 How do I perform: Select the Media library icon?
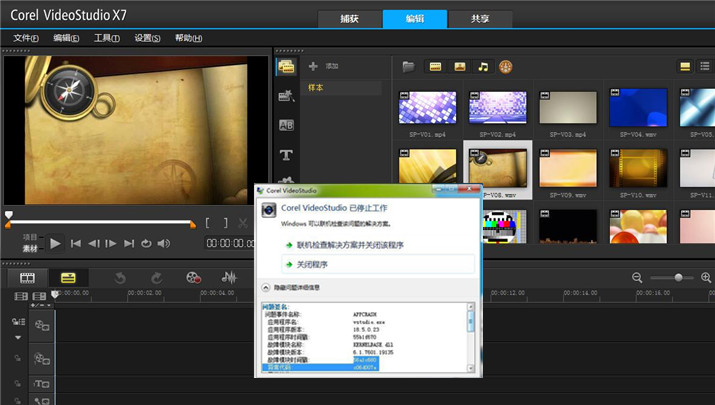click(x=286, y=67)
